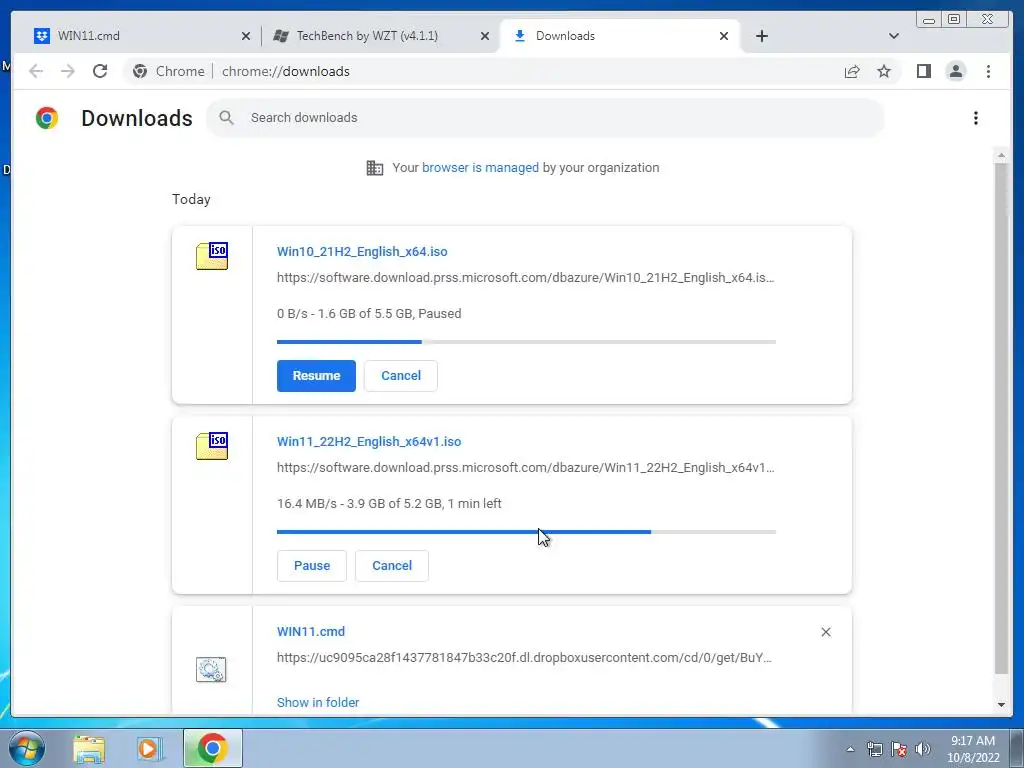Click the page scrollbar down arrow
1024x768 pixels.
[1001, 705]
